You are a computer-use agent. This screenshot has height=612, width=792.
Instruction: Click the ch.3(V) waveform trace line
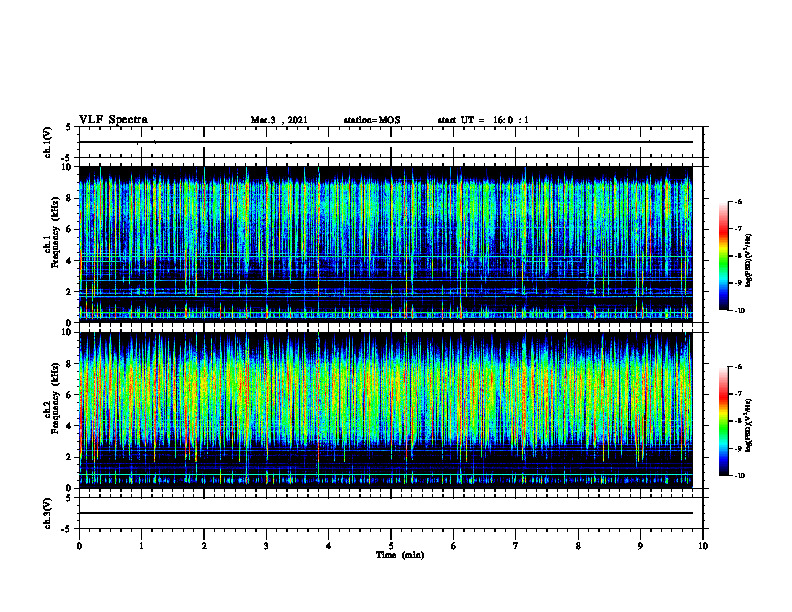point(386,513)
